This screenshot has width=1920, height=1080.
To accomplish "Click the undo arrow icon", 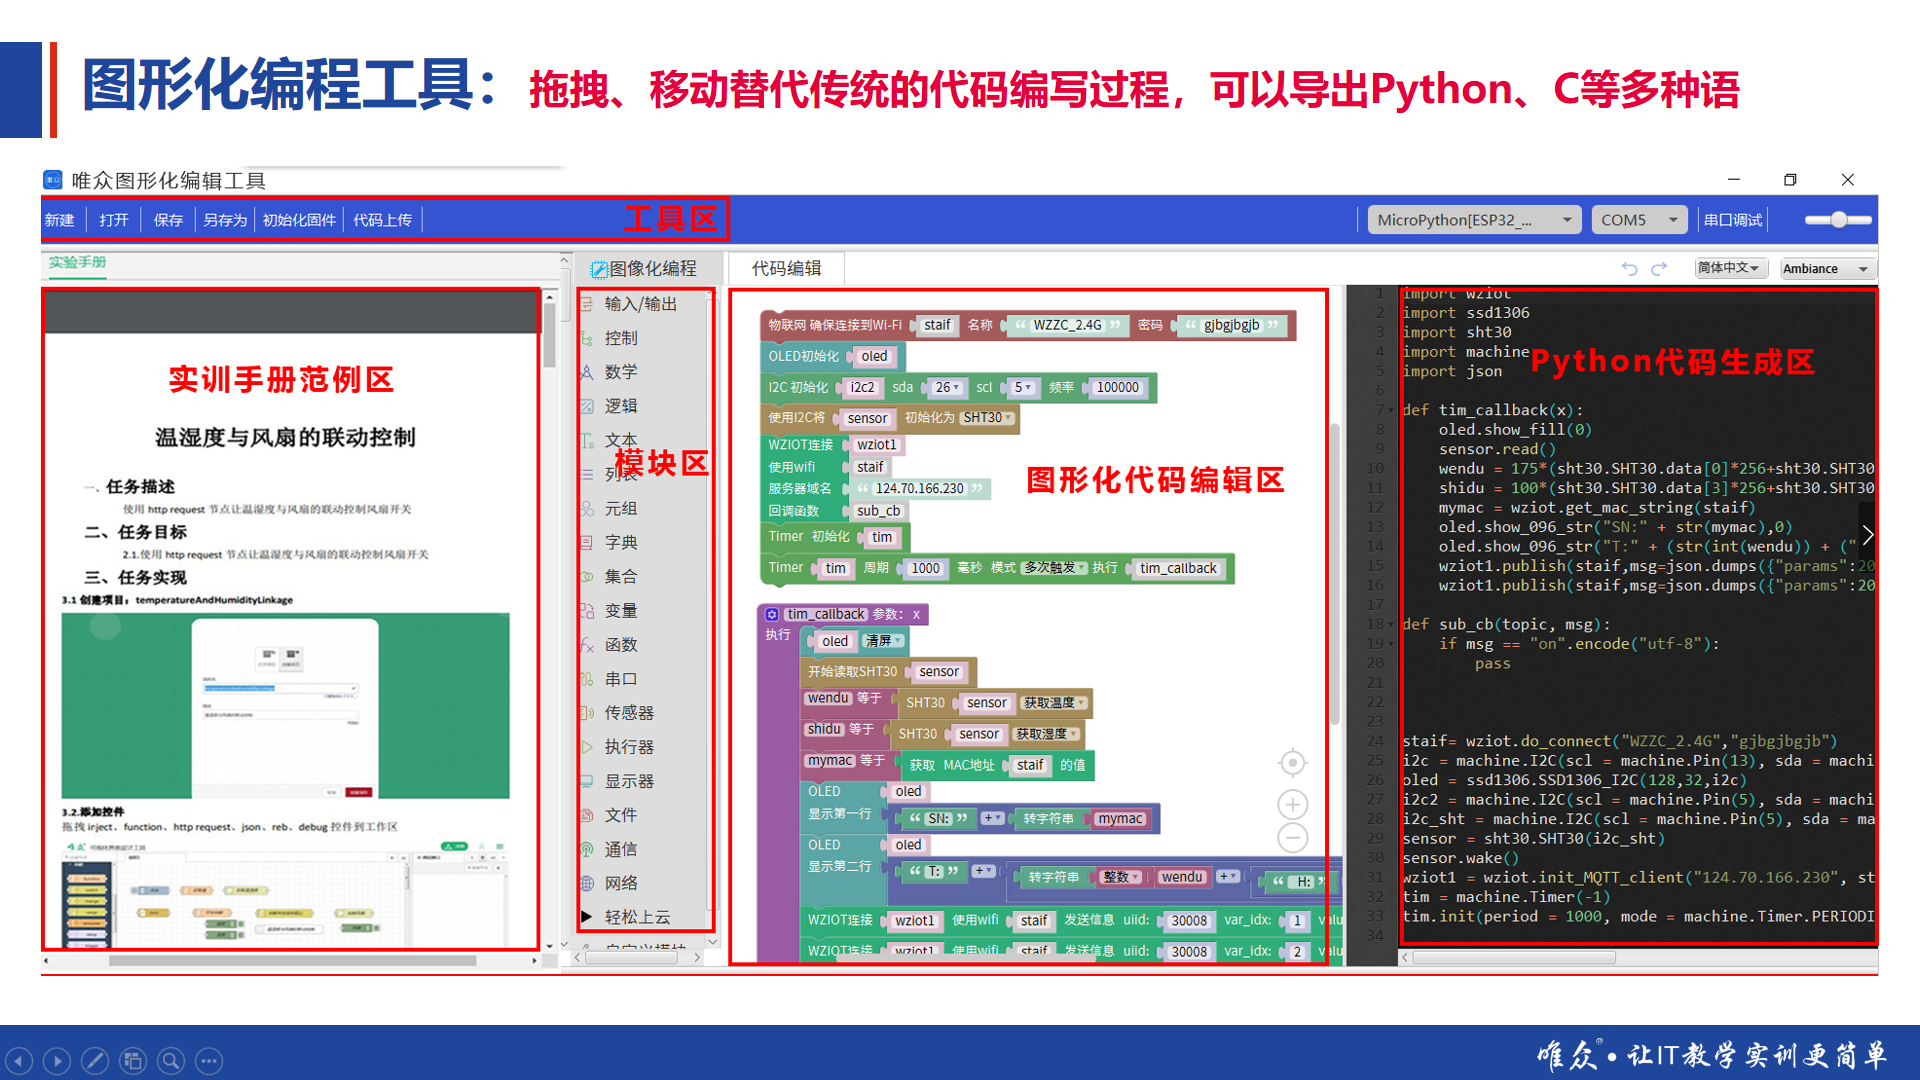I will 1629,268.
